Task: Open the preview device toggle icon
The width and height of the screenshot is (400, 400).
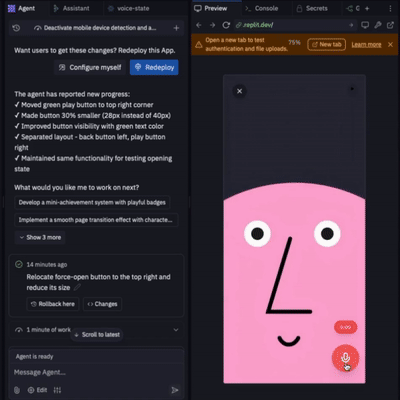Action: point(365,25)
